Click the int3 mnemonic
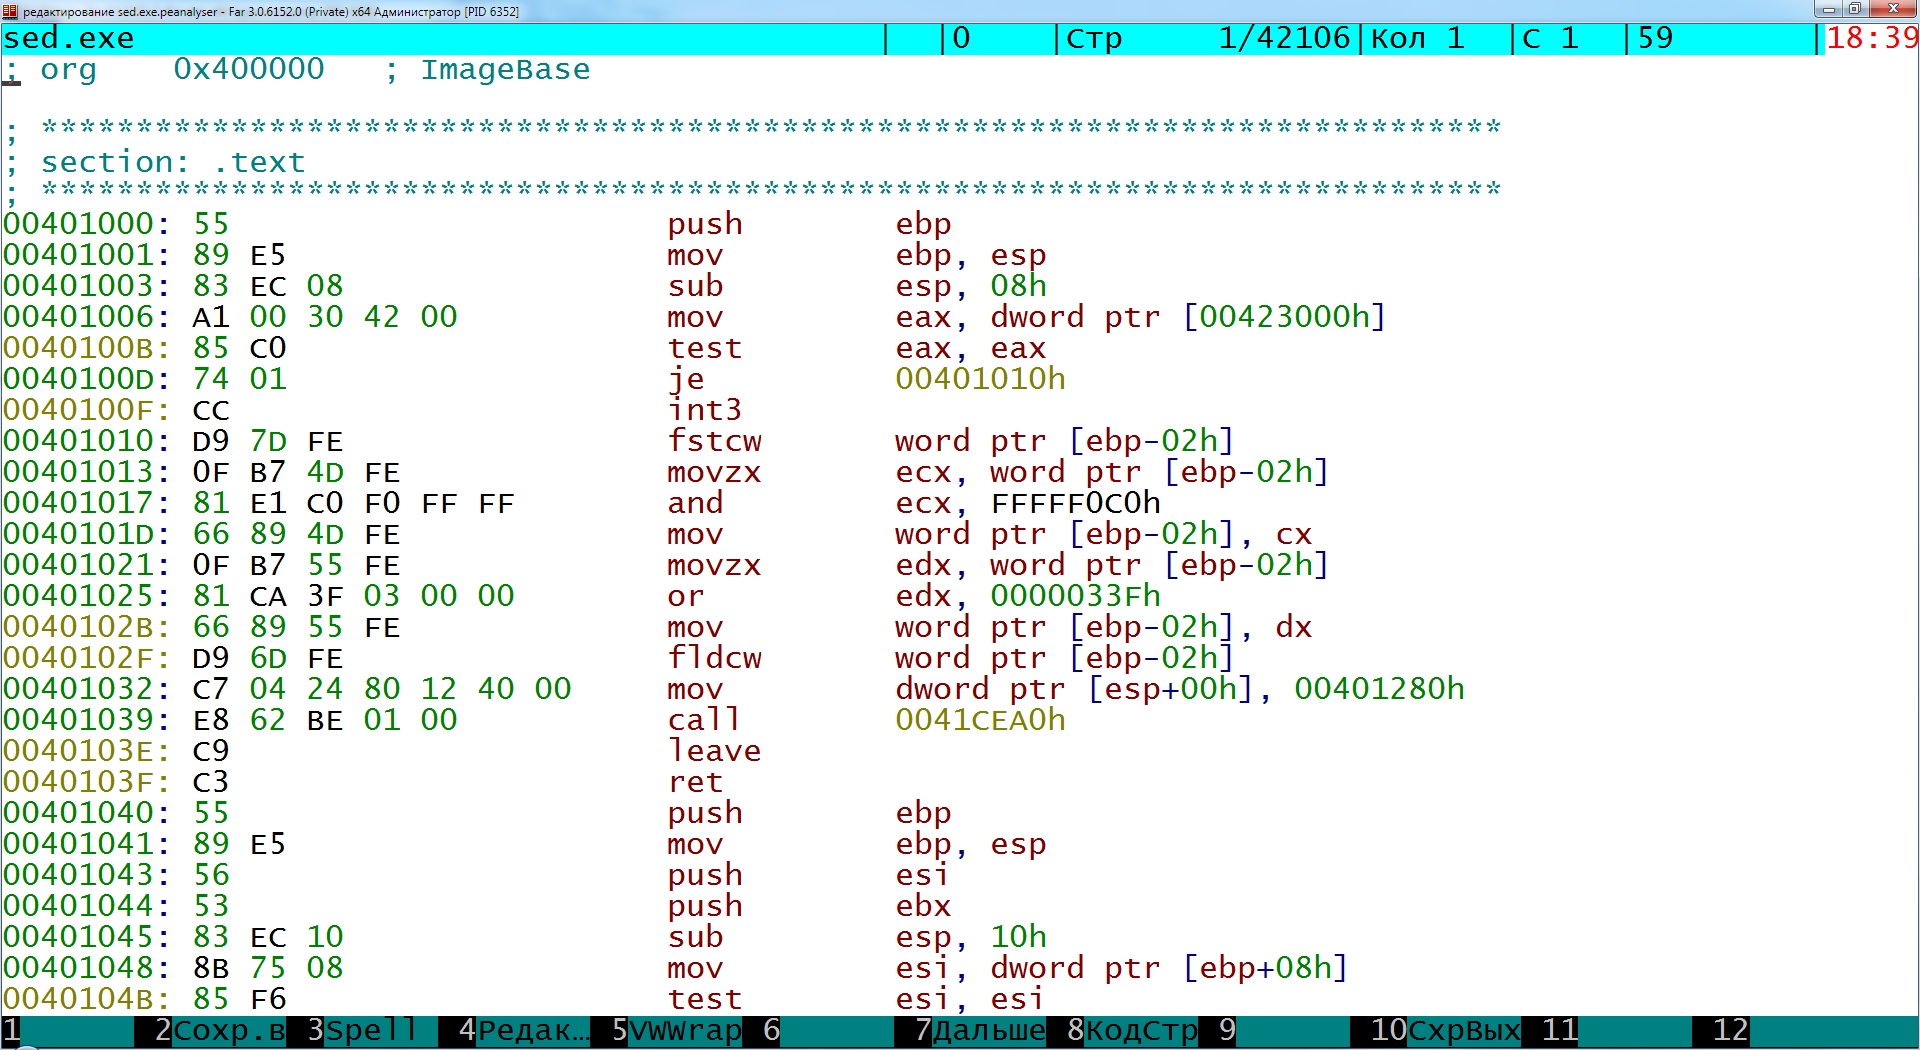Viewport: 1920px width, 1050px height. [x=705, y=410]
